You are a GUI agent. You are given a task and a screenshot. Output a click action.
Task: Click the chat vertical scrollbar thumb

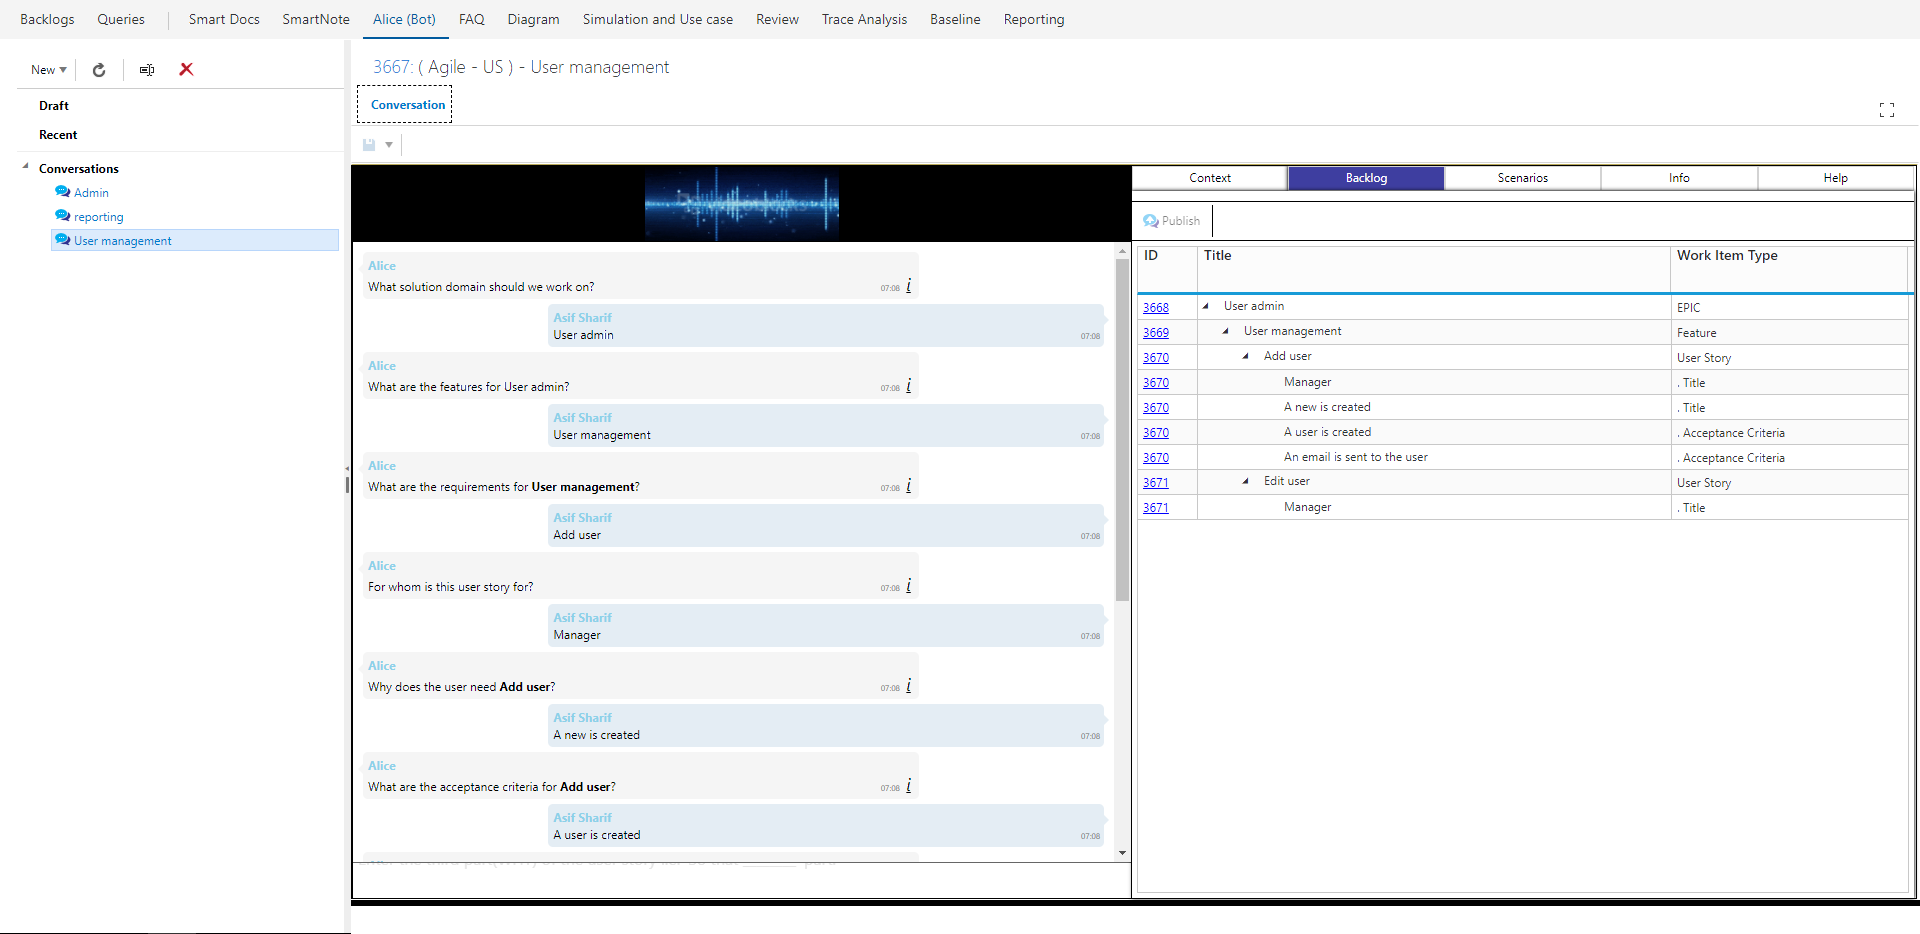tap(1123, 430)
